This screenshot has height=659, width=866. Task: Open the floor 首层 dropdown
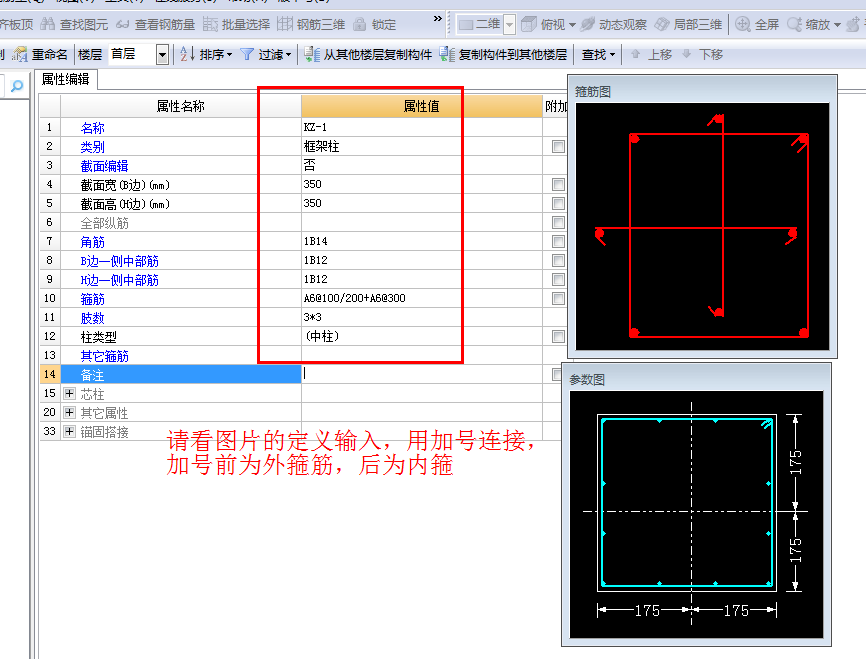coord(162,55)
